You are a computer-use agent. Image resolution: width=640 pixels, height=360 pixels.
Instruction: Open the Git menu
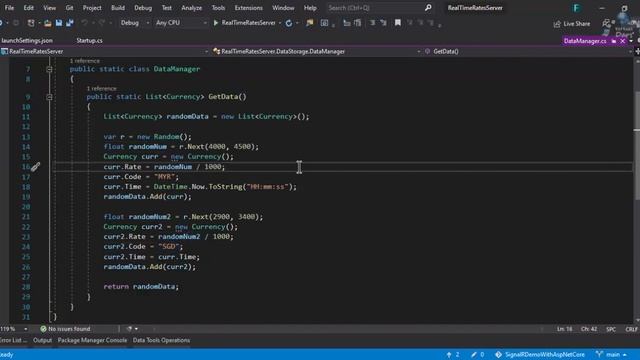tap(69, 8)
